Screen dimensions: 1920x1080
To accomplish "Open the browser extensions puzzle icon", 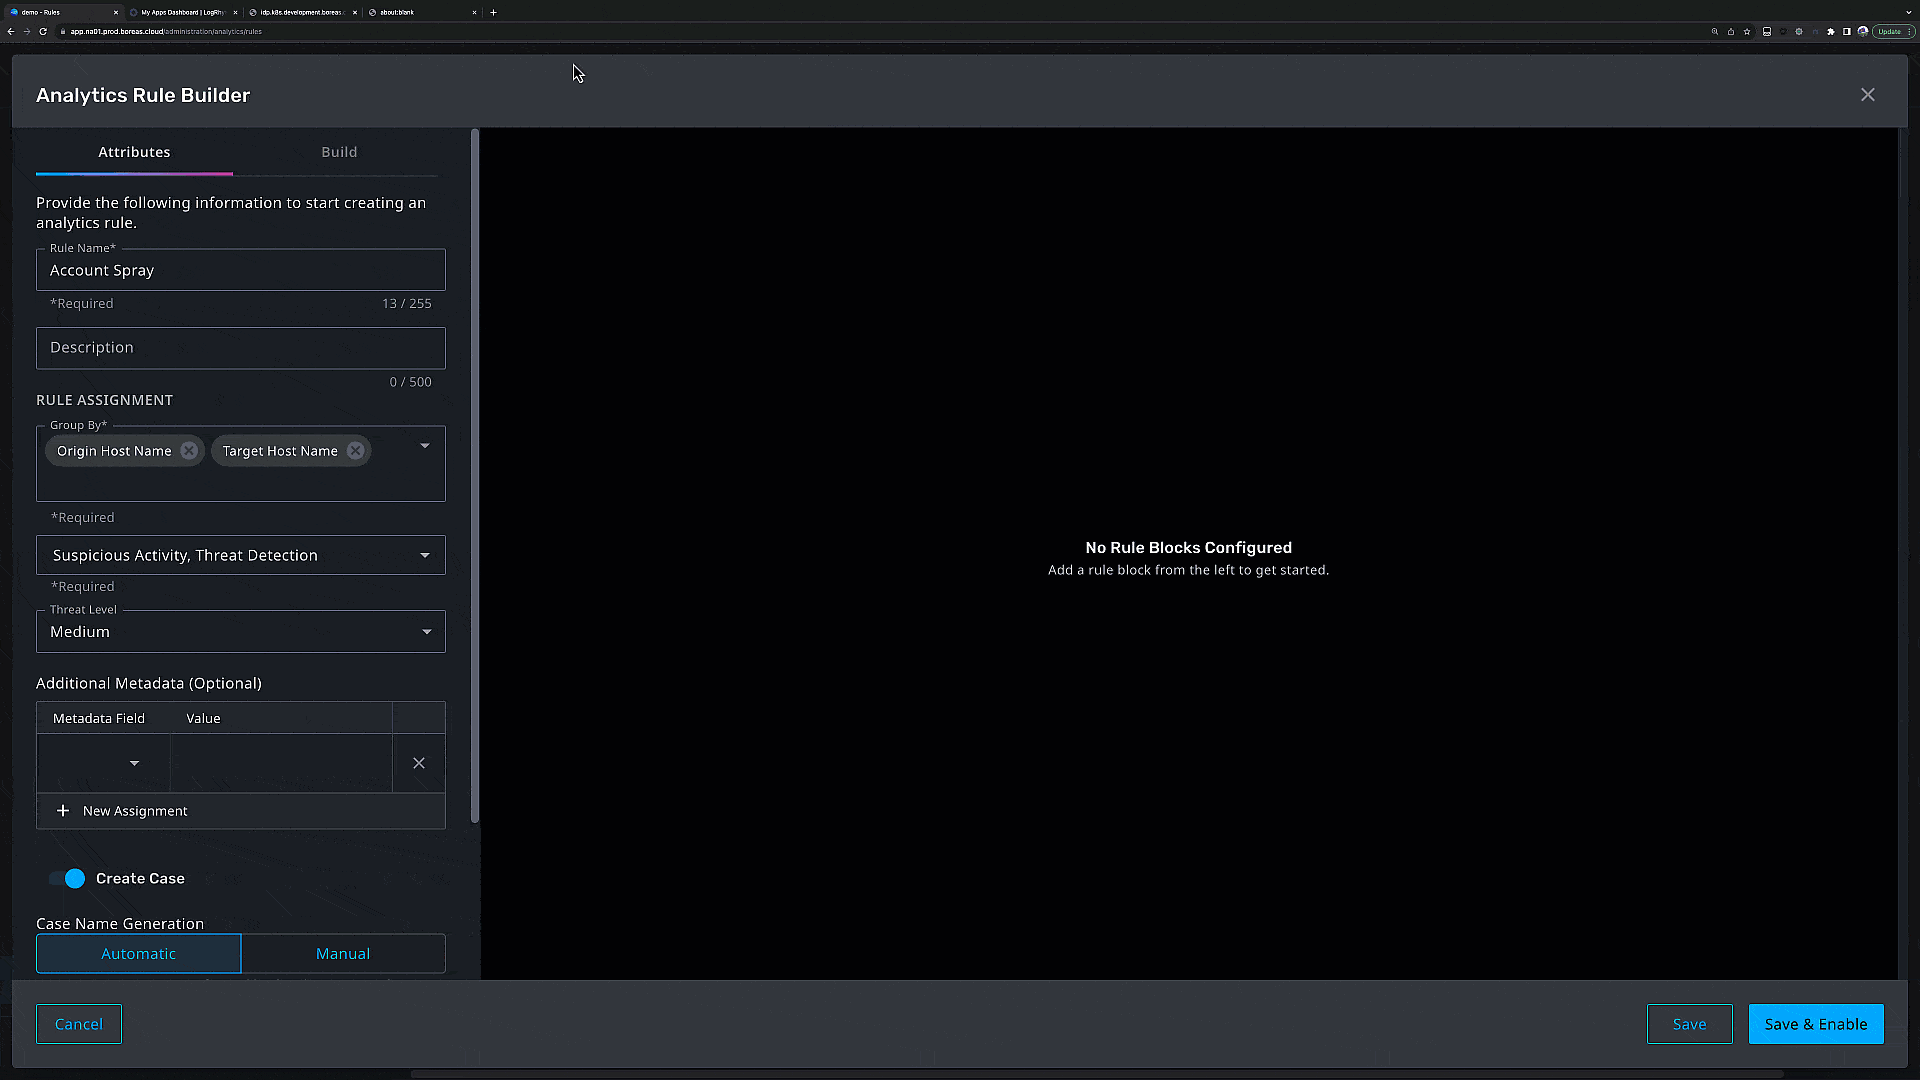I will click(x=1830, y=31).
